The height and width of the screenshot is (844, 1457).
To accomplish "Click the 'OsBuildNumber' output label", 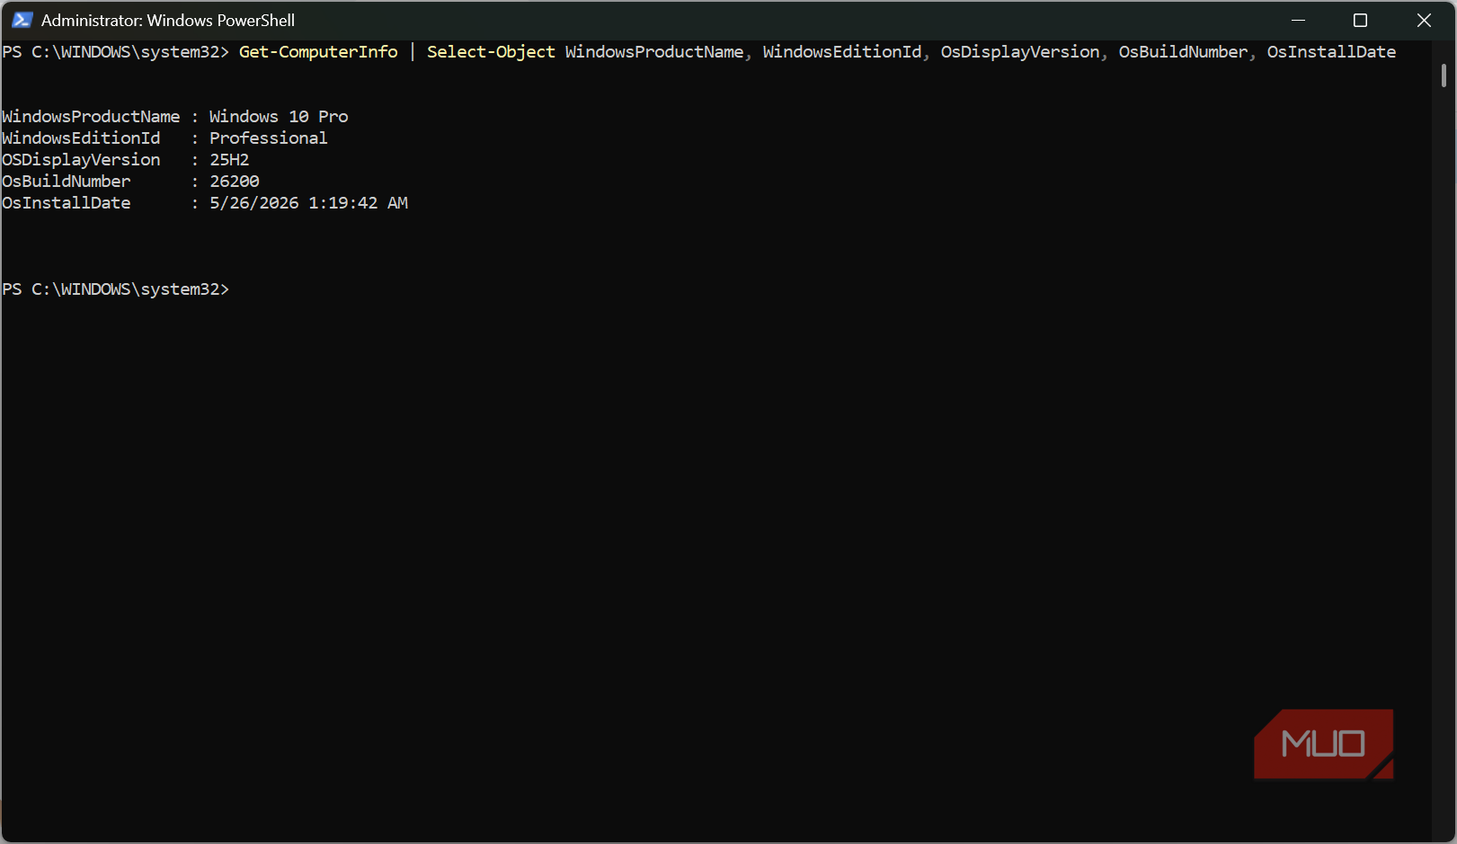I will 66,181.
